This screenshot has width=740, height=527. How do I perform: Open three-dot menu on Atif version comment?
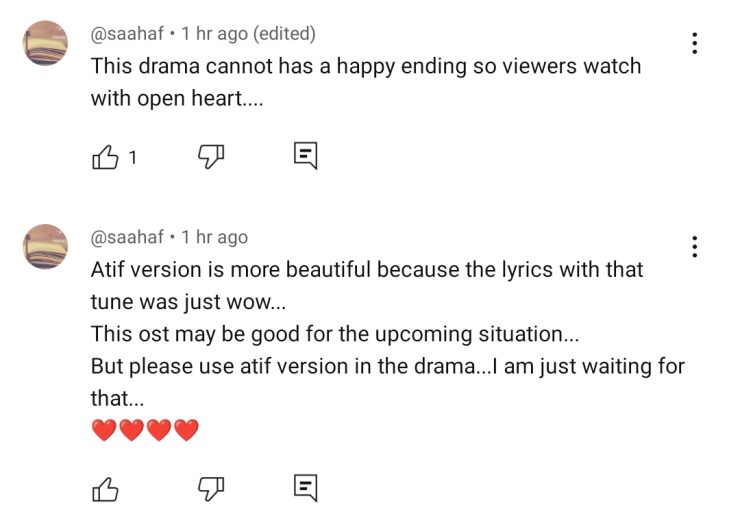tap(694, 247)
